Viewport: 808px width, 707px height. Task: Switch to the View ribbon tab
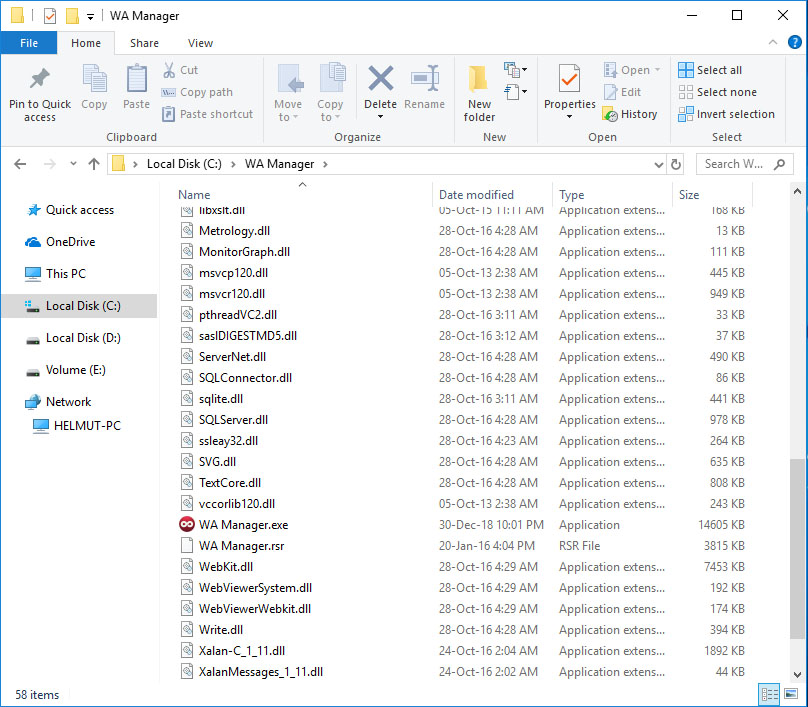click(200, 43)
